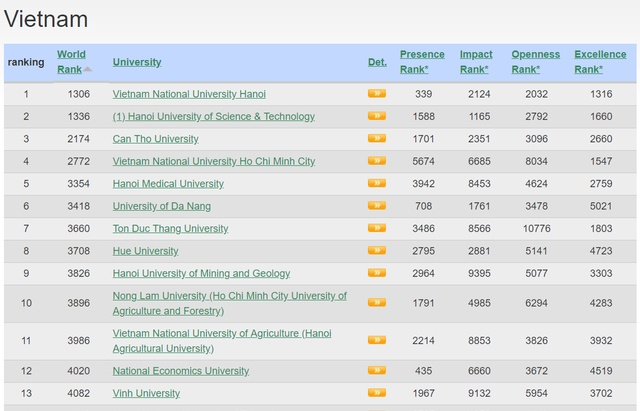Click the Det. column header link
This screenshot has height=411, width=640.
[377, 62]
